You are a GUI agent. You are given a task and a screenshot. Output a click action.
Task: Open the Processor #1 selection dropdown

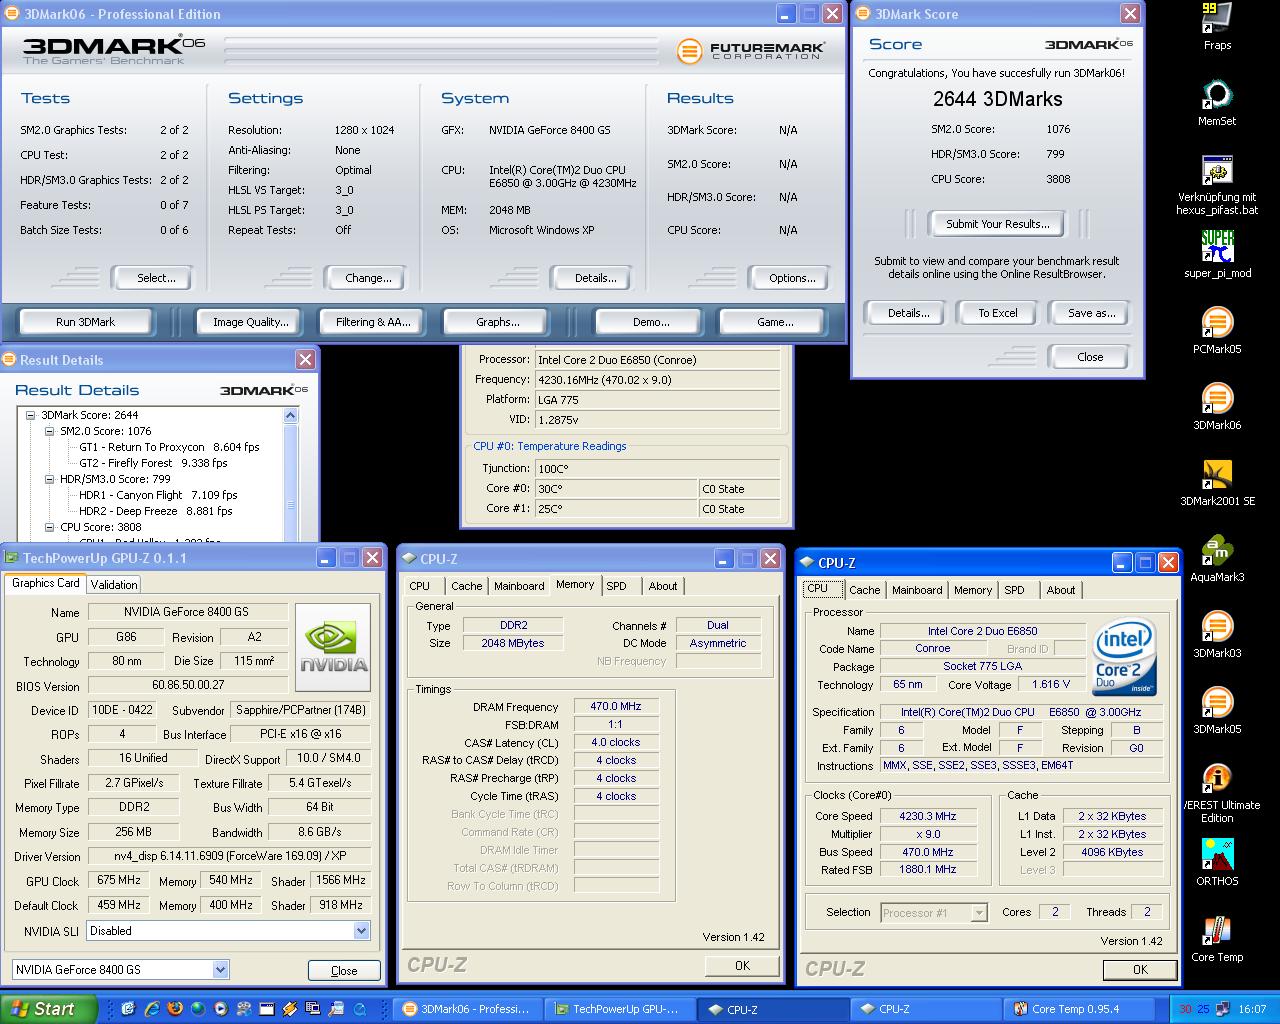[x=979, y=912]
